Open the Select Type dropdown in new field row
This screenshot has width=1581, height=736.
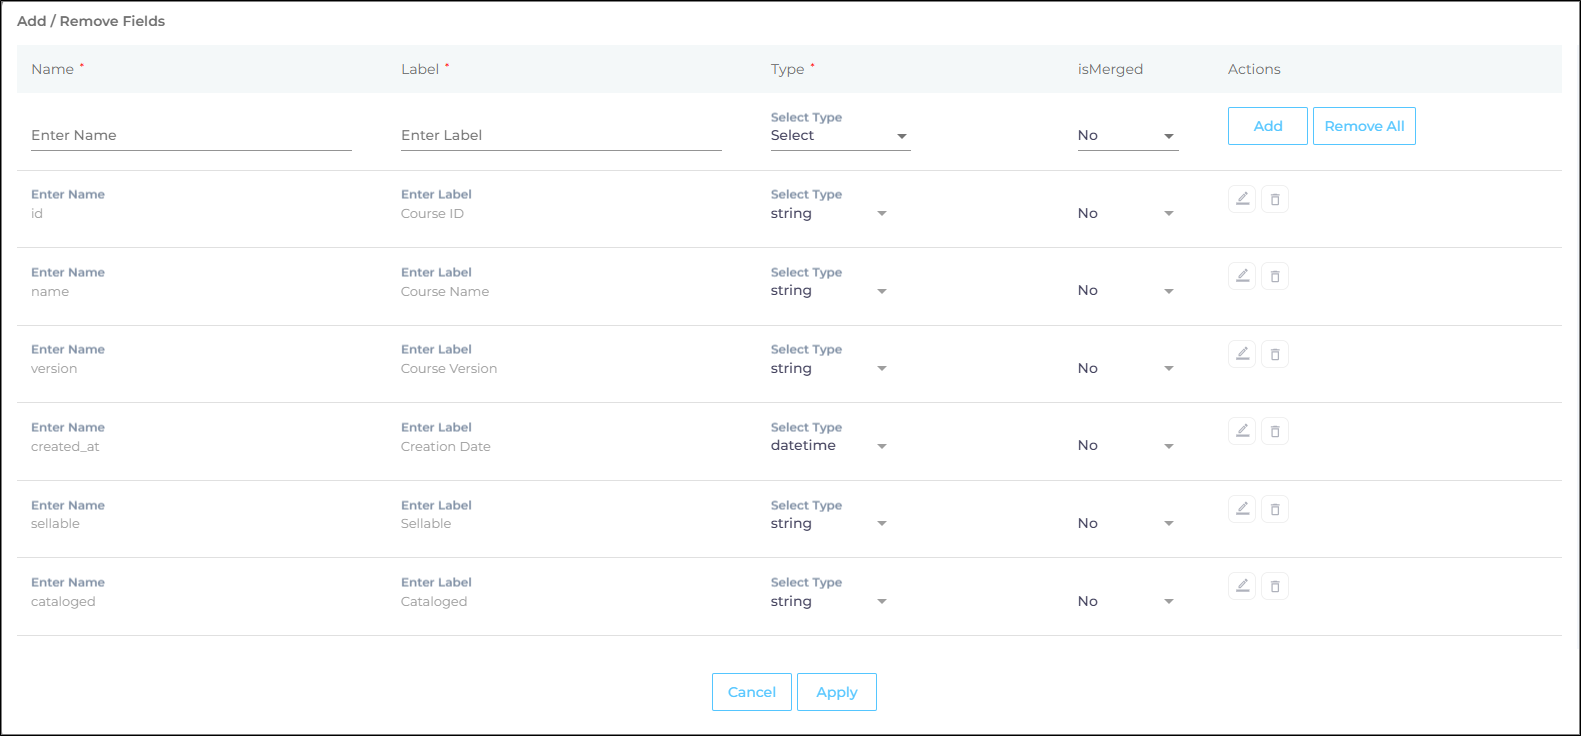(x=839, y=136)
